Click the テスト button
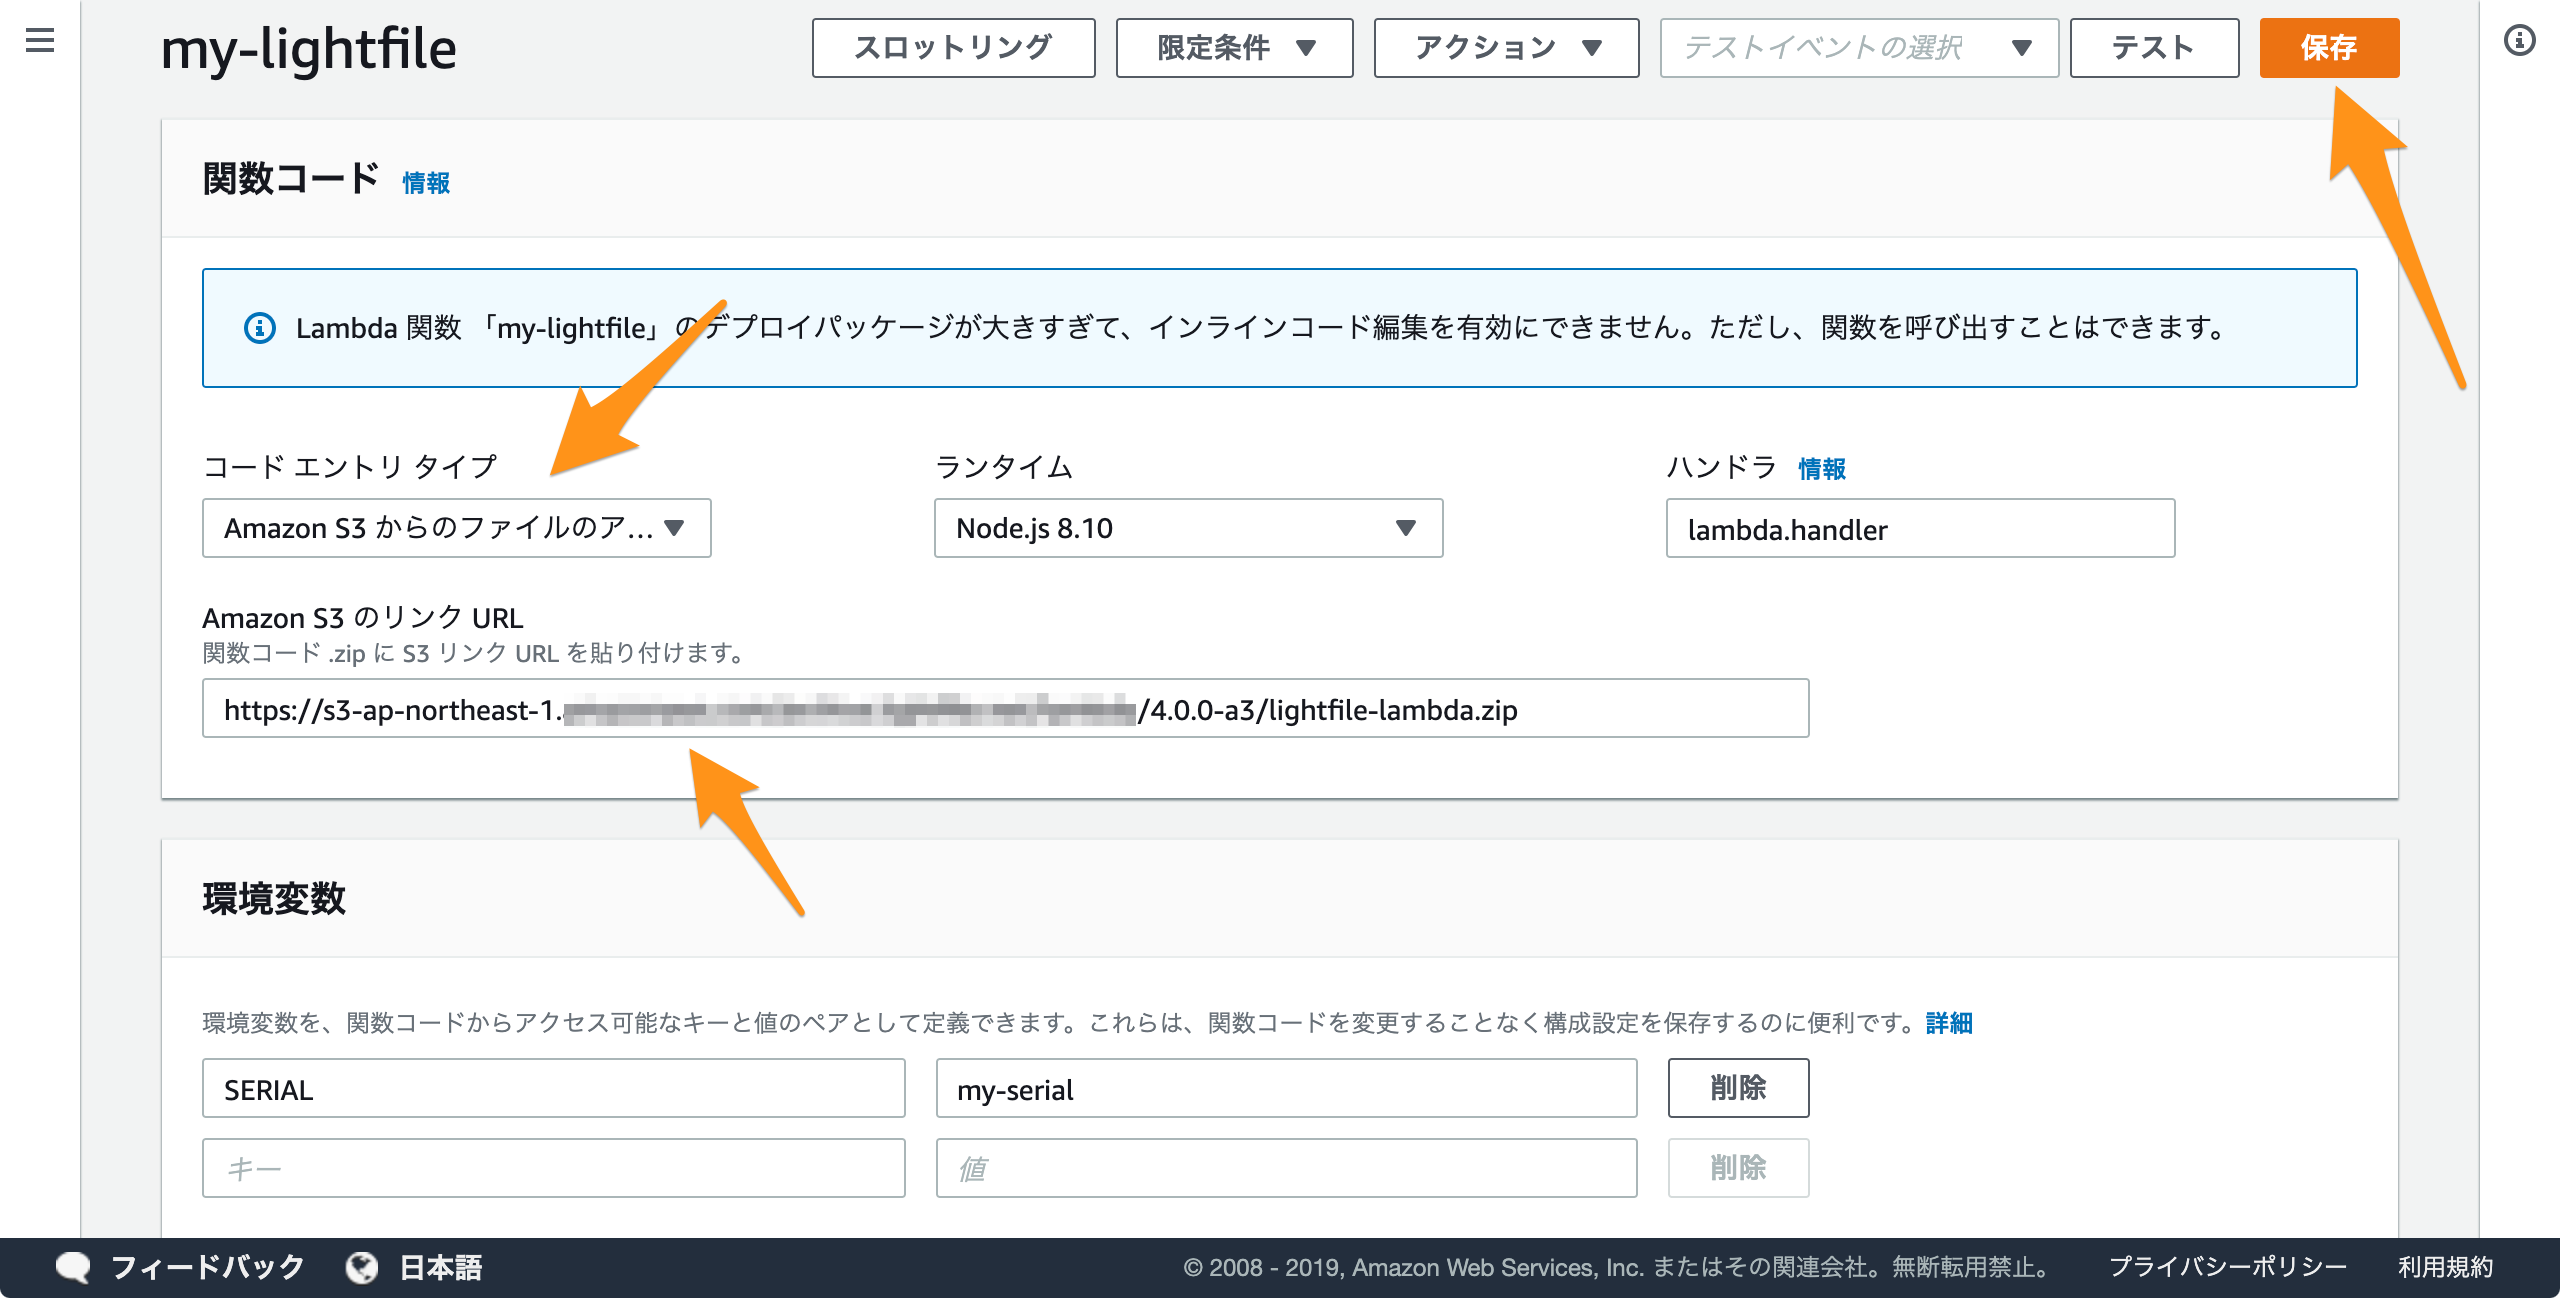 [2154, 47]
